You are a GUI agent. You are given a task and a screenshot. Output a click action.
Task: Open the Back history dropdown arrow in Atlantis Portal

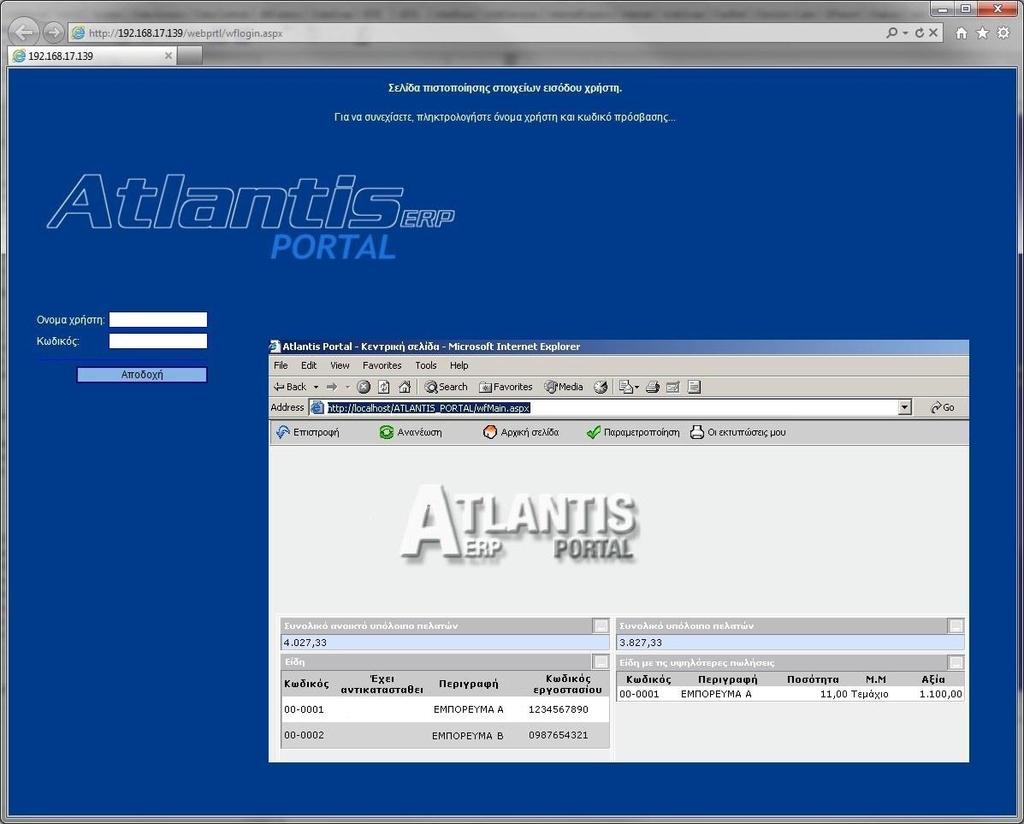tap(316, 387)
